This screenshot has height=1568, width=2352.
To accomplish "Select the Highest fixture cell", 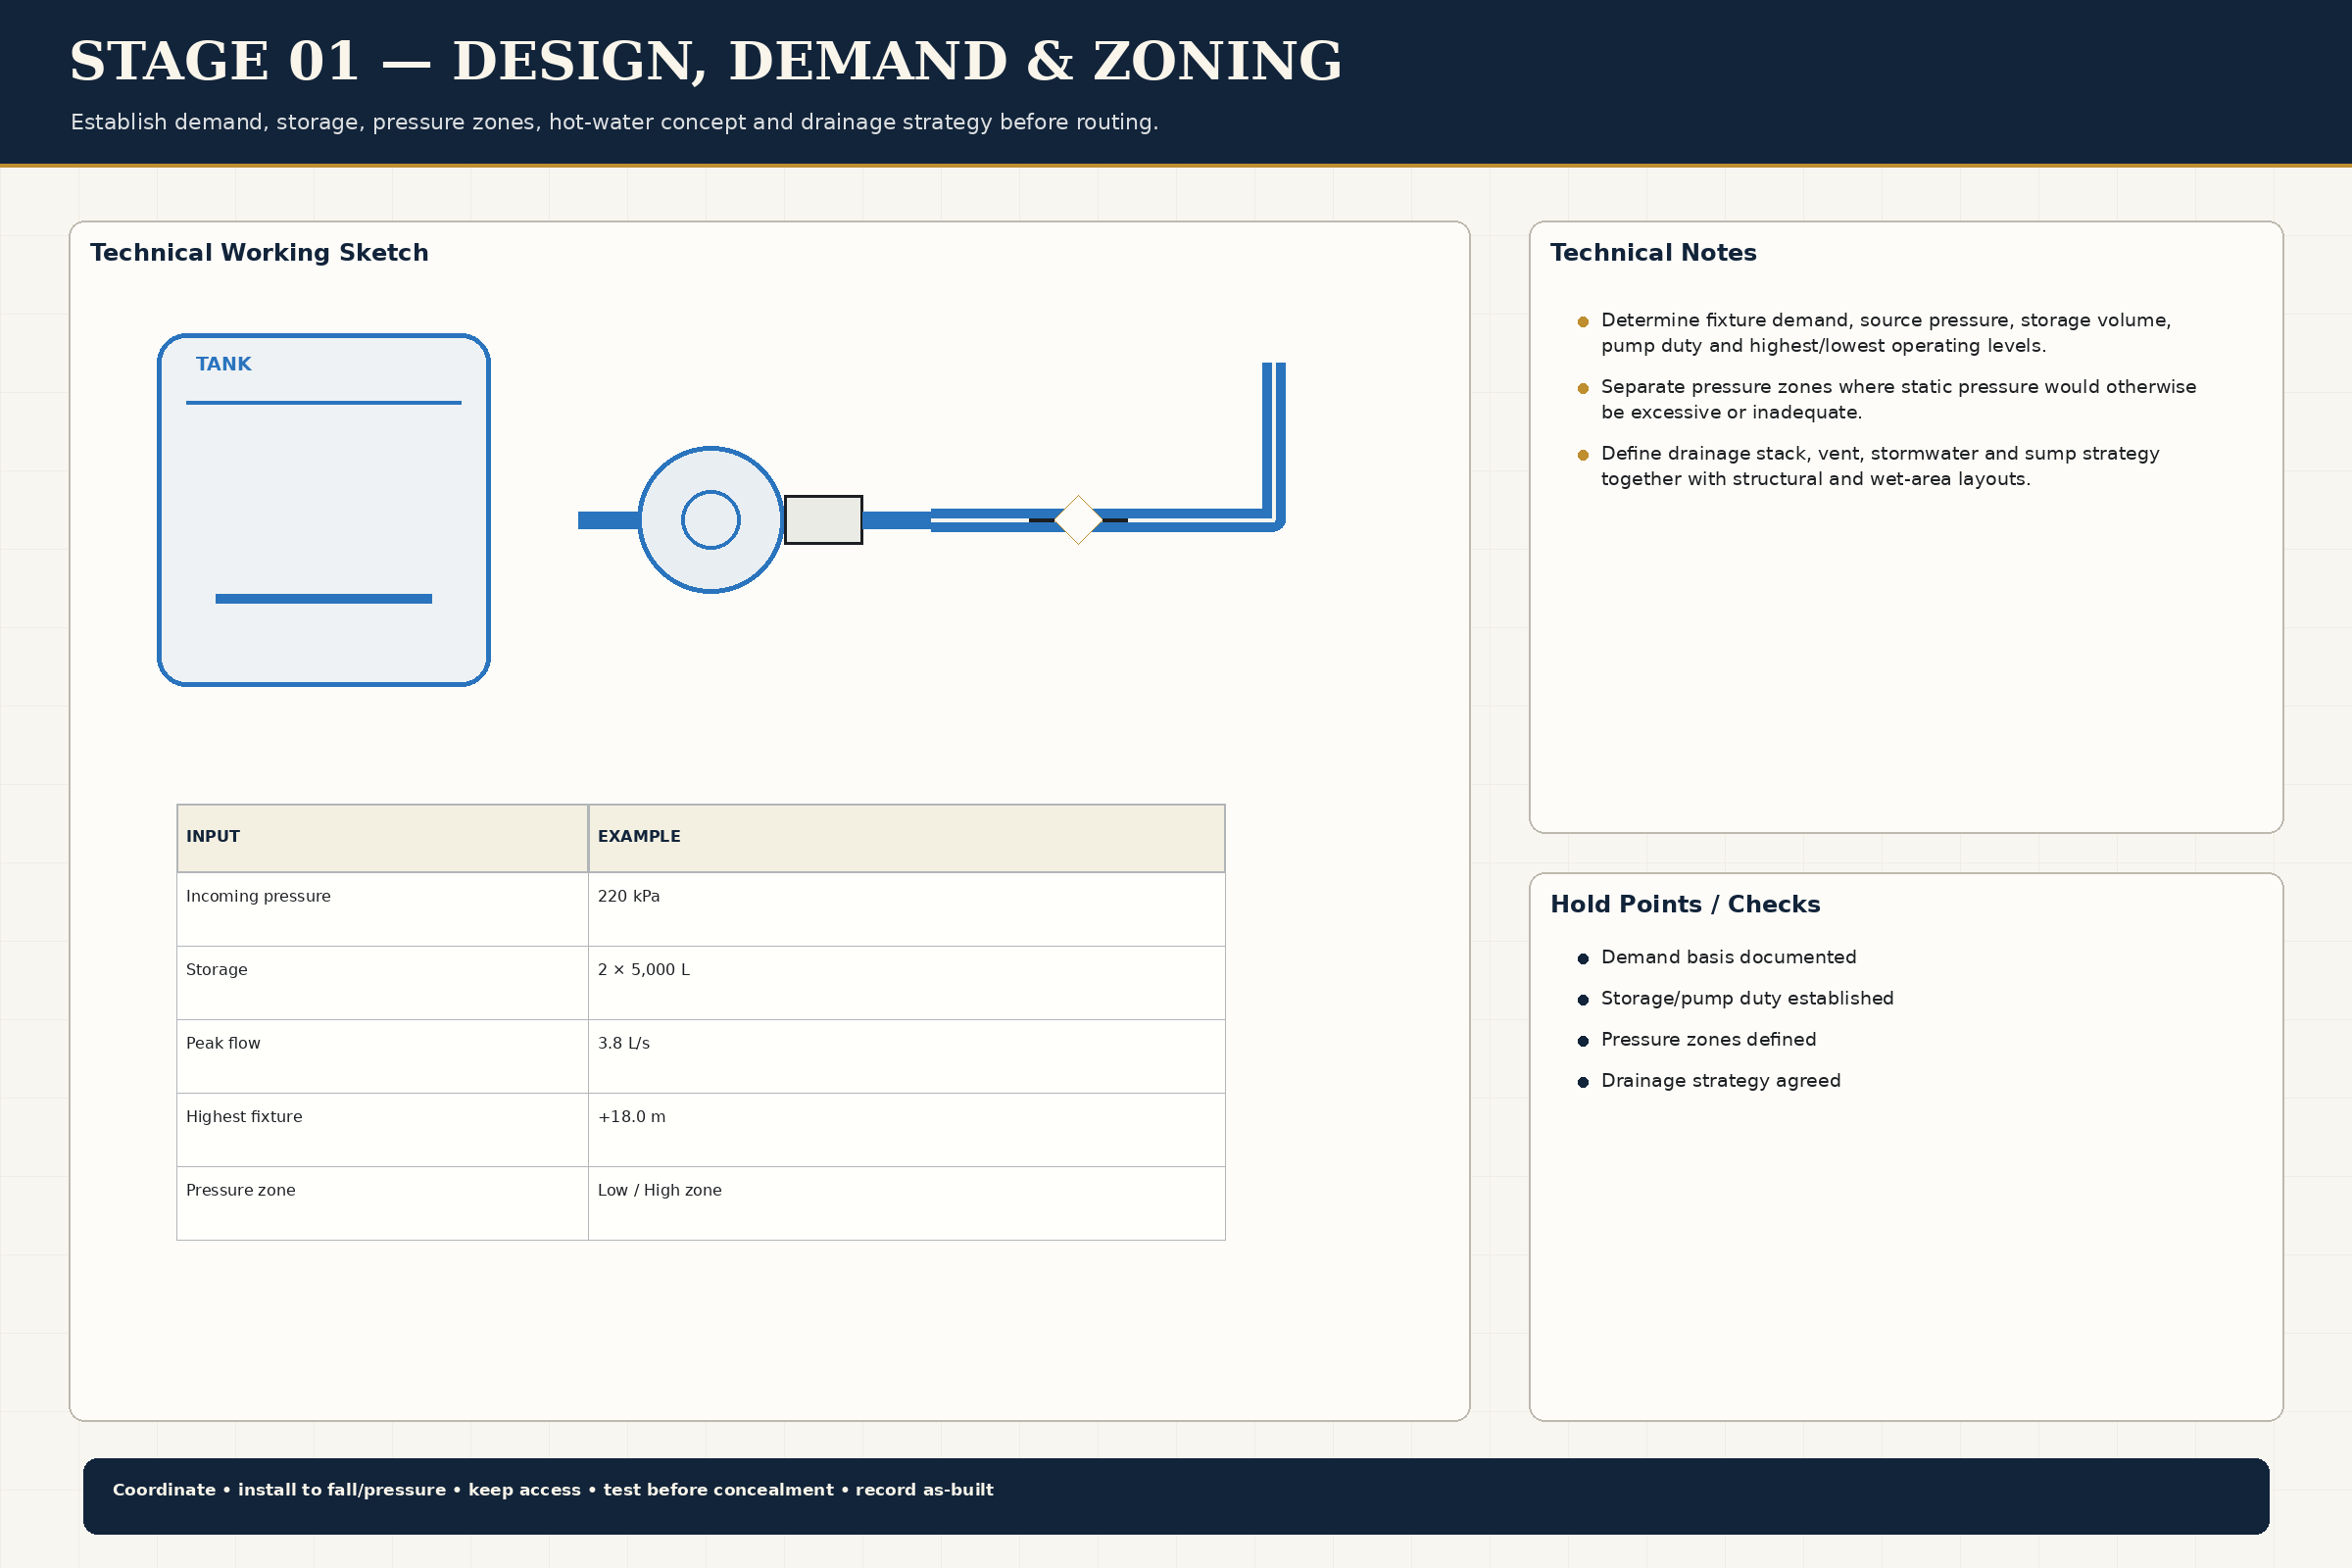I will click(382, 1130).
